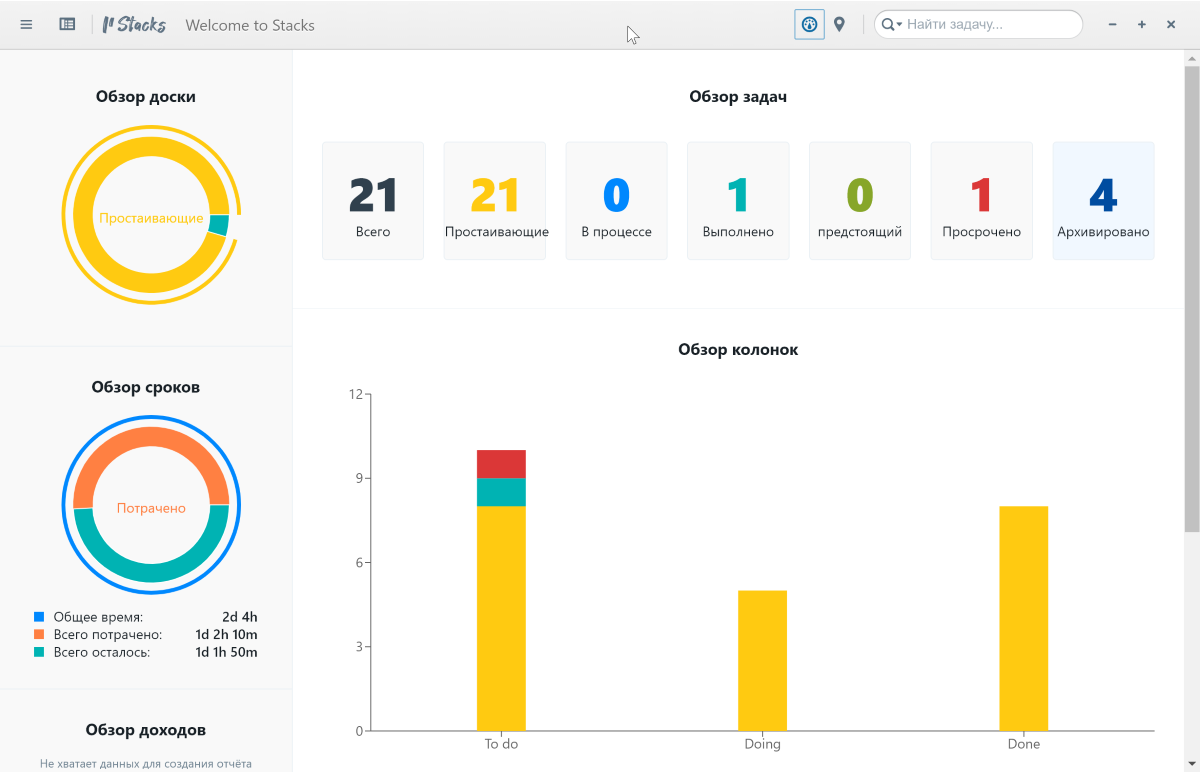
Task: Click the Обзор задач heading
Action: 738,97
